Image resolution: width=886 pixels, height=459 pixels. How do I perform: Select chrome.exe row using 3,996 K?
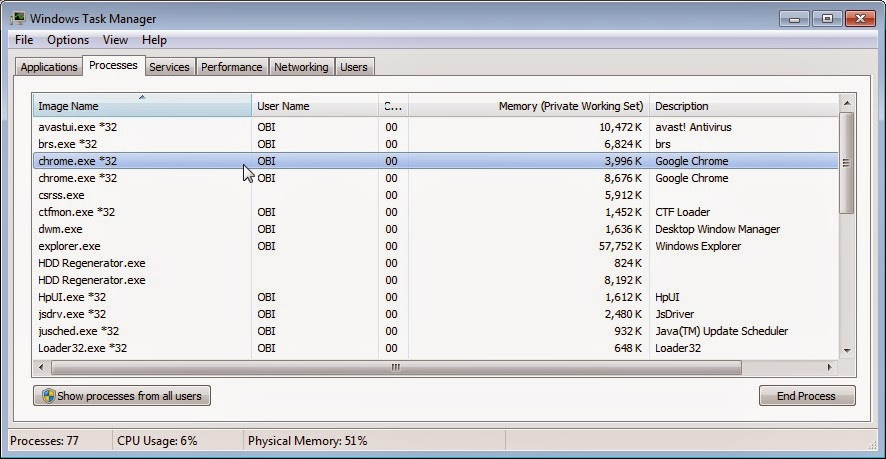[436, 161]
